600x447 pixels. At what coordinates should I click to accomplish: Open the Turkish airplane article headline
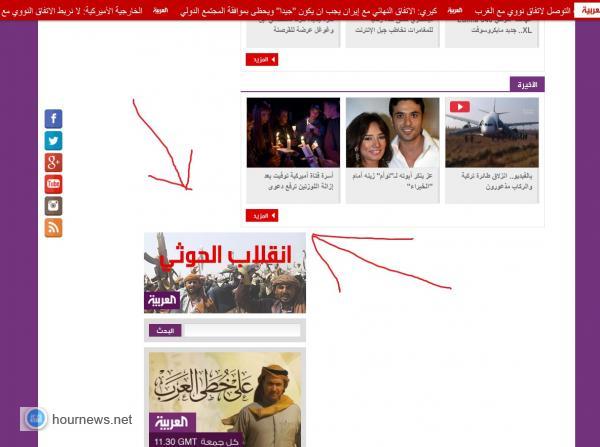[x=497, y=181]
